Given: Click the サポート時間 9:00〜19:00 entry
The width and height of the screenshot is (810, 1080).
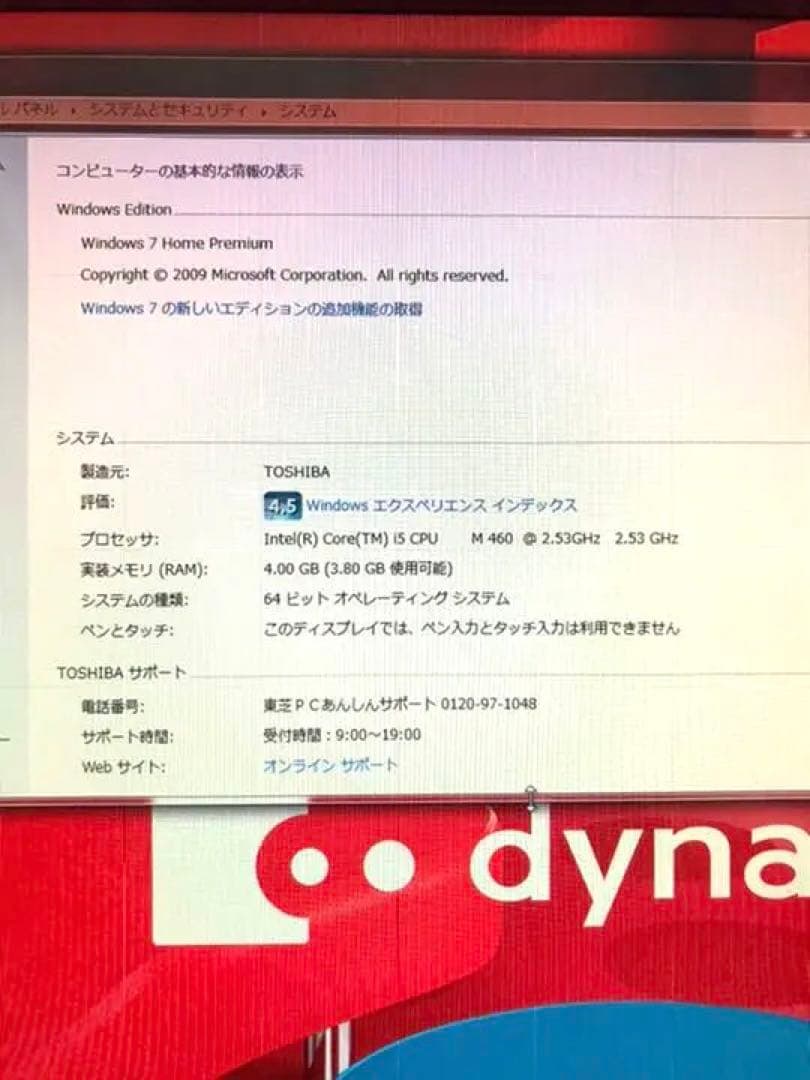Looking at the screenshot, I should [340, 734].
